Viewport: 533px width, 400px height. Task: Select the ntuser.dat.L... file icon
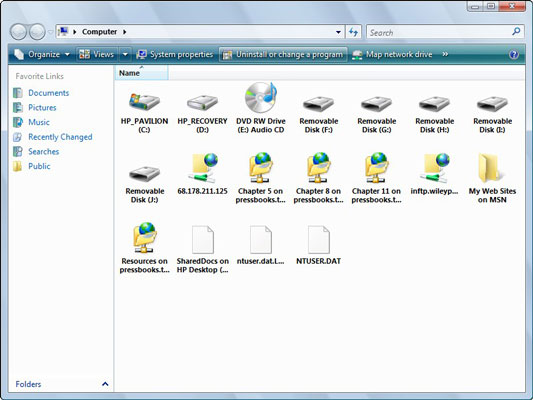point(261,240)
